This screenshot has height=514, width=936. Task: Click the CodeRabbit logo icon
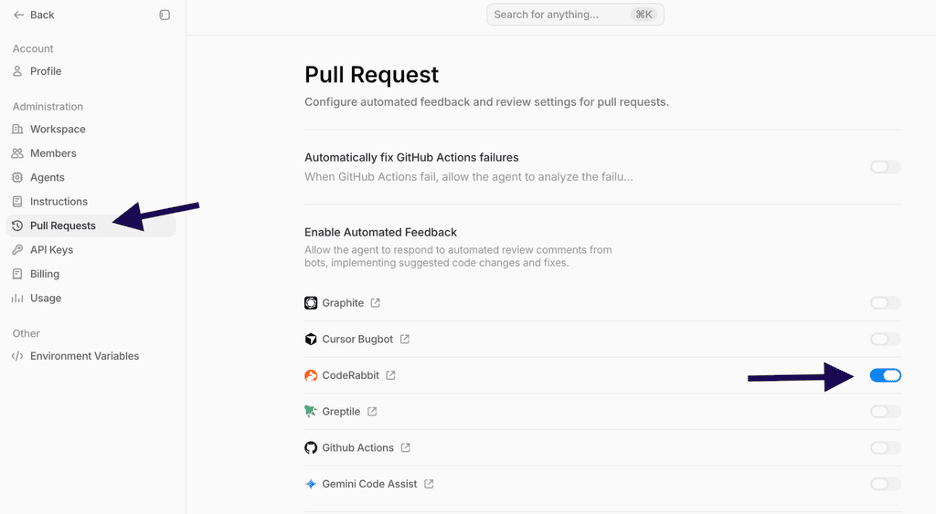(x=311, y=376)
